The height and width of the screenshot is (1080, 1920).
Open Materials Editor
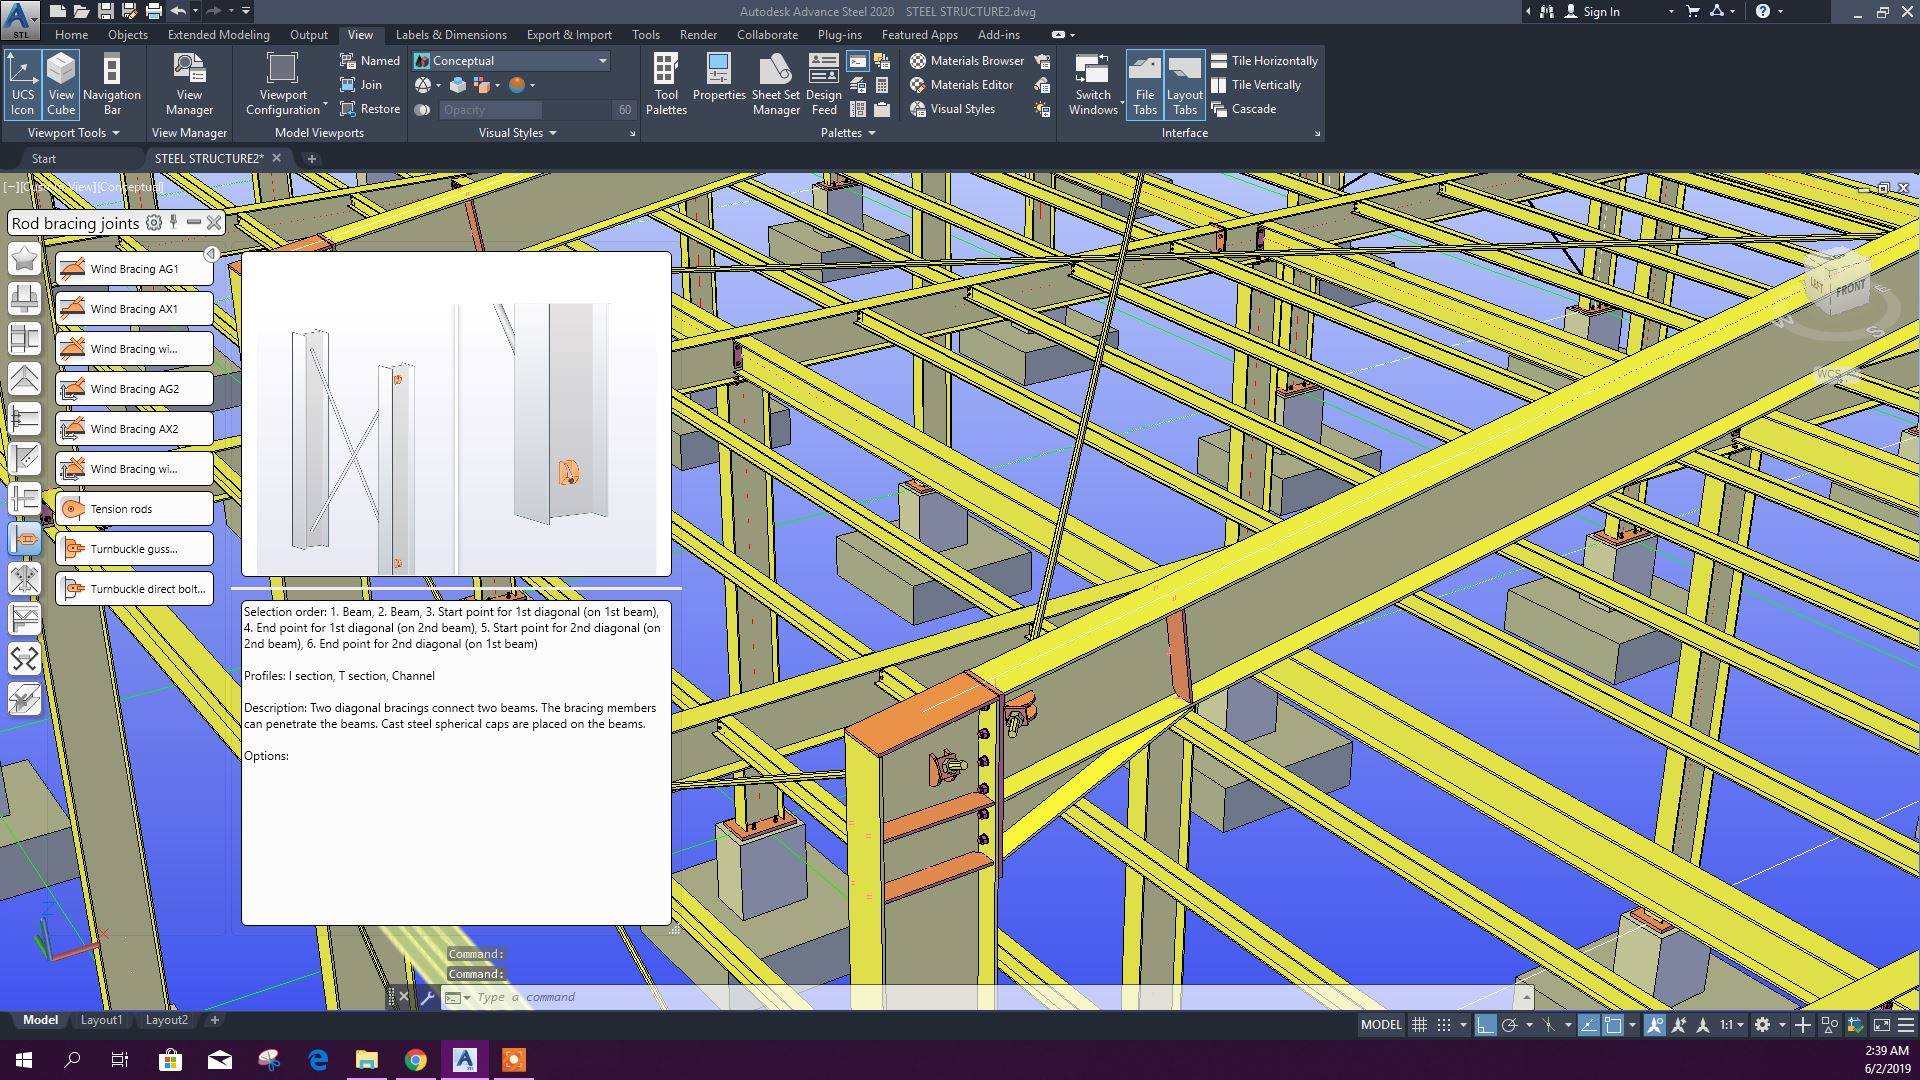point(961,85)
